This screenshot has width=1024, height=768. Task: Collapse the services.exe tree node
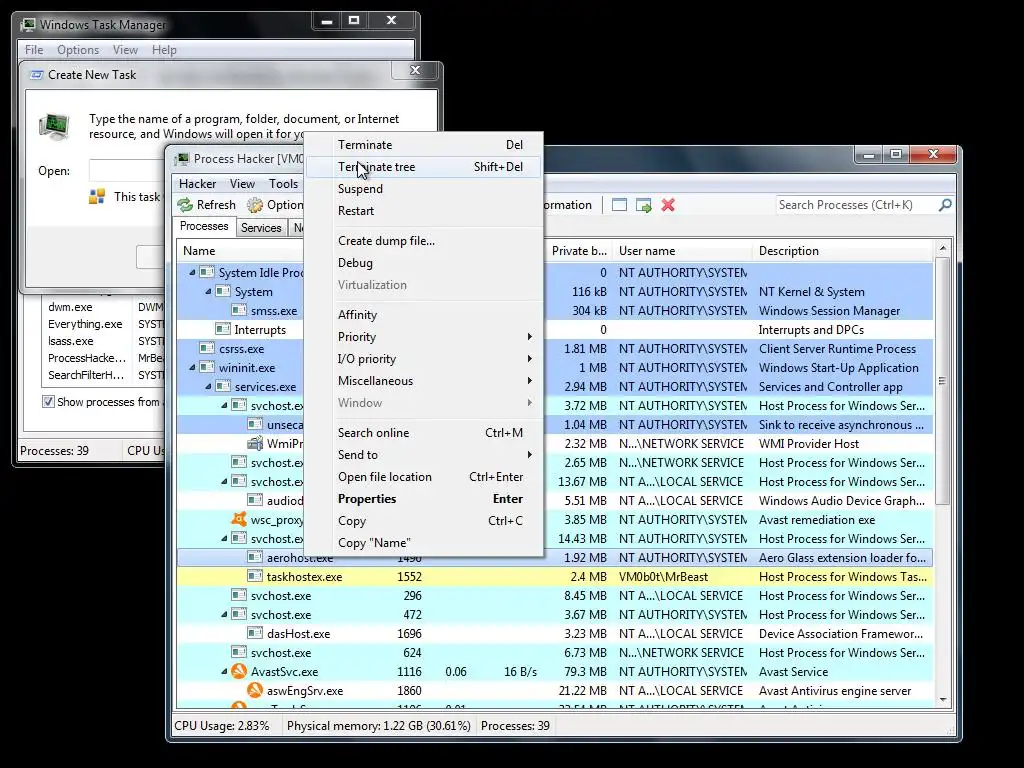208,387
